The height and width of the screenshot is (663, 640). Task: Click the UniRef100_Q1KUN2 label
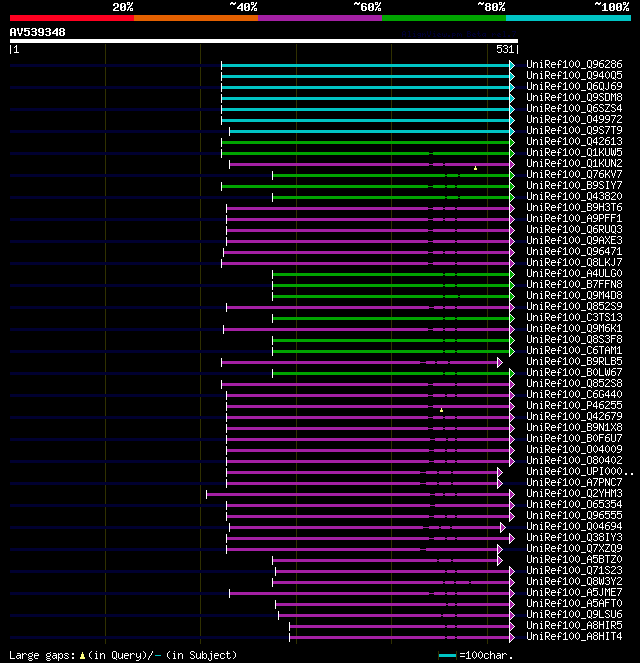(x=574, y=163)
